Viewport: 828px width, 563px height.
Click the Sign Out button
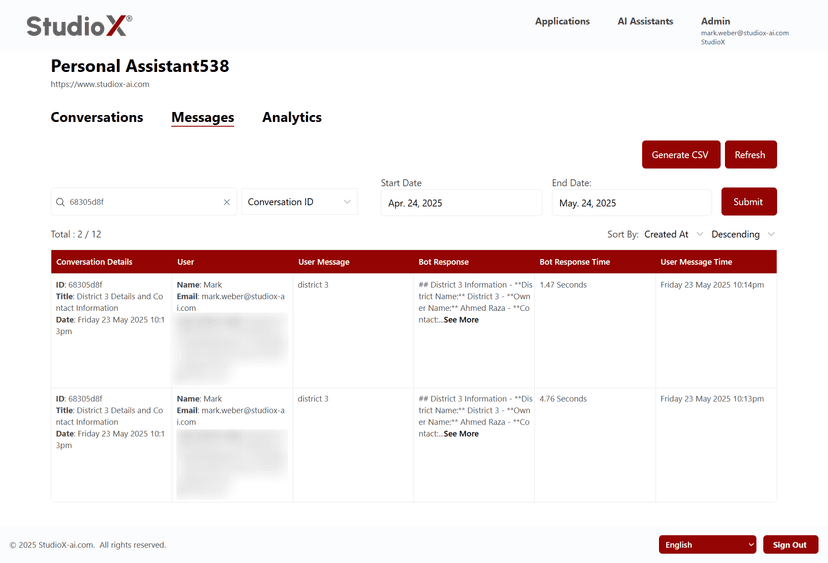790,545
